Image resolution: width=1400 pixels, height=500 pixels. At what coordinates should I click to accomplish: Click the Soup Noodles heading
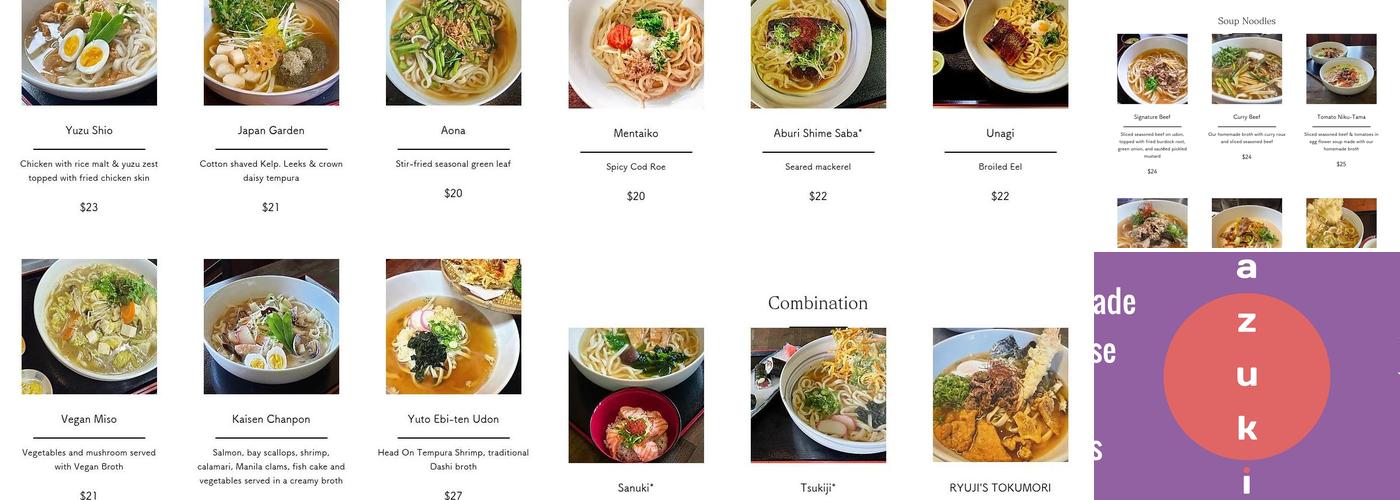pyautogui.click(x=1246, y=21)
